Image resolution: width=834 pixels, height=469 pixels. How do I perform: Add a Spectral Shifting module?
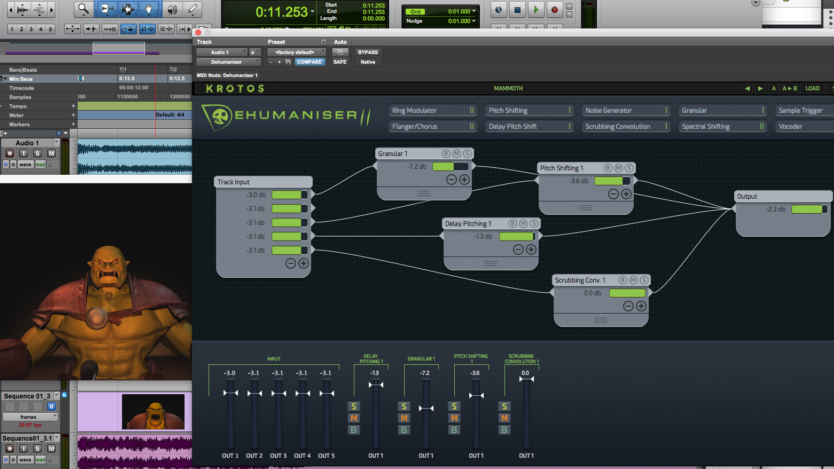(723, 127)
